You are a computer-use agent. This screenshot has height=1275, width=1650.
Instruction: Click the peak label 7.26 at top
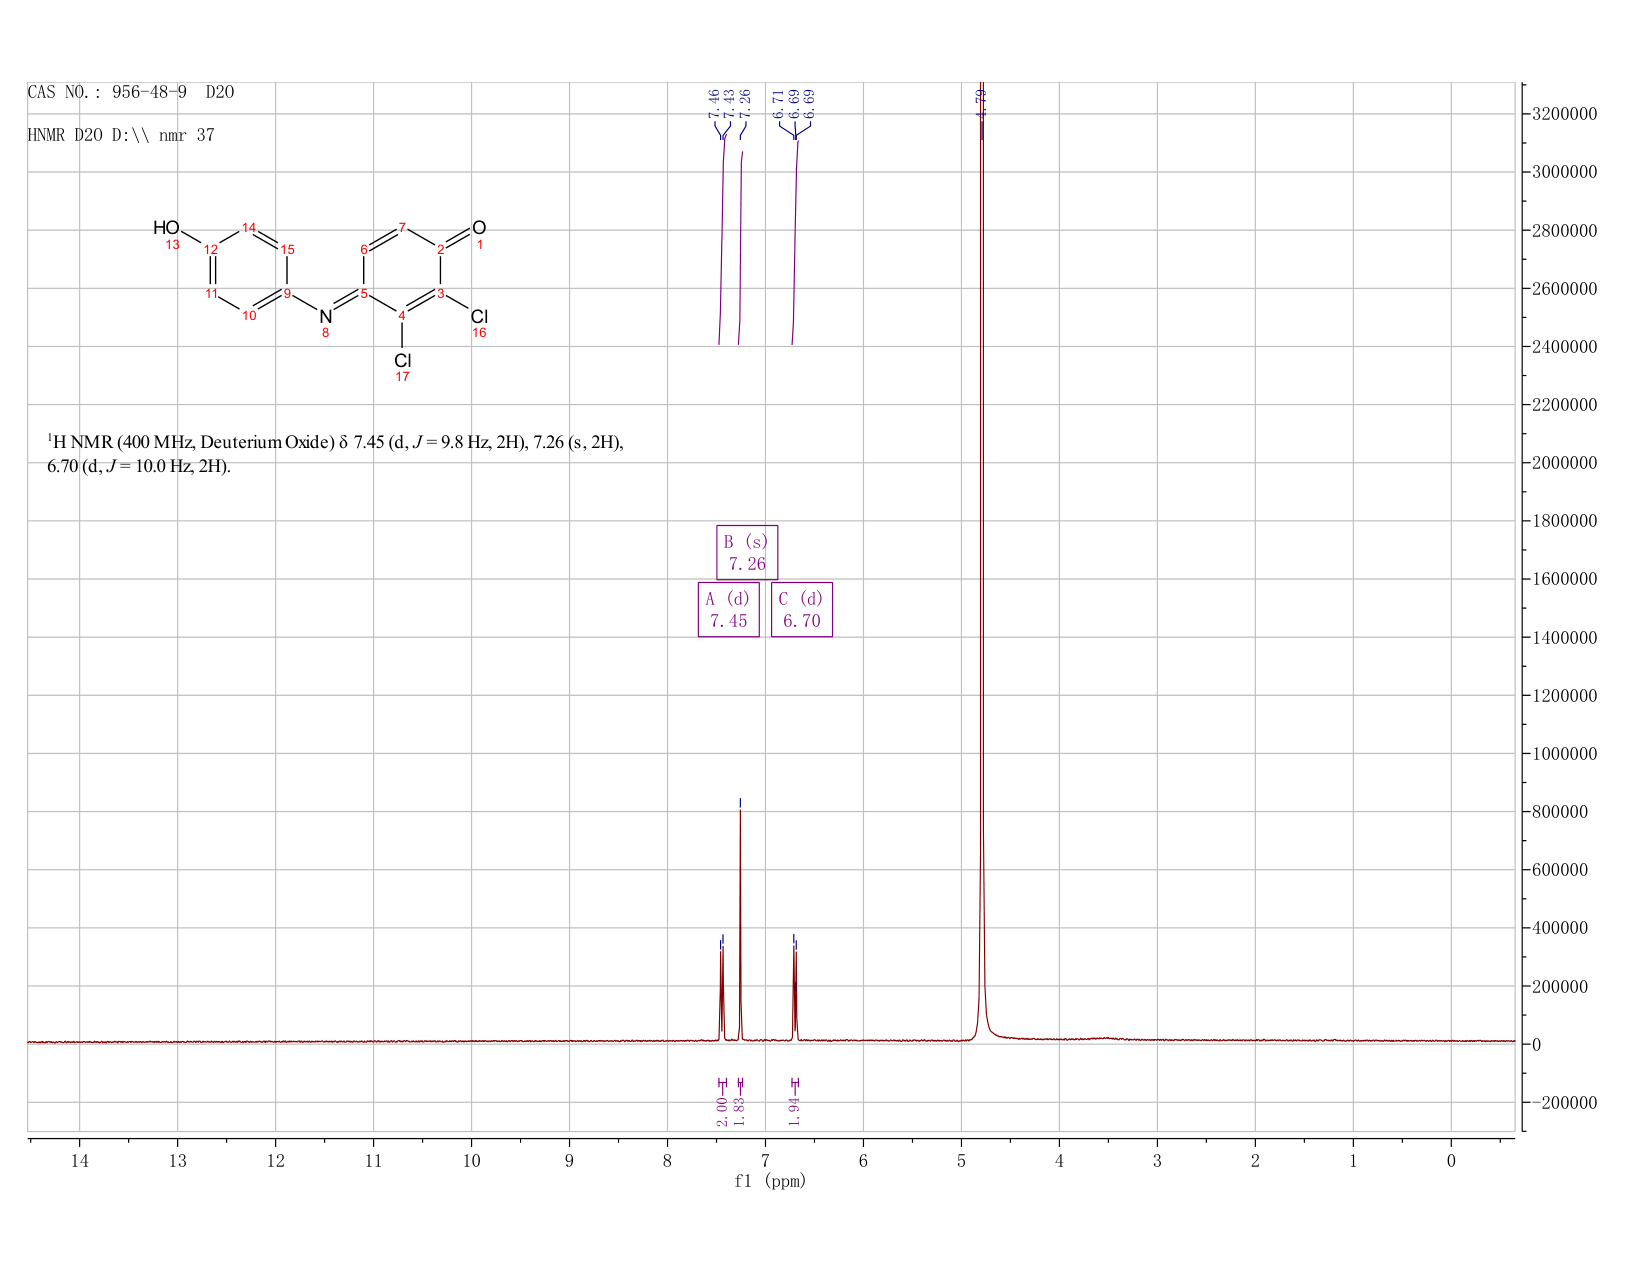coord(745,102)
